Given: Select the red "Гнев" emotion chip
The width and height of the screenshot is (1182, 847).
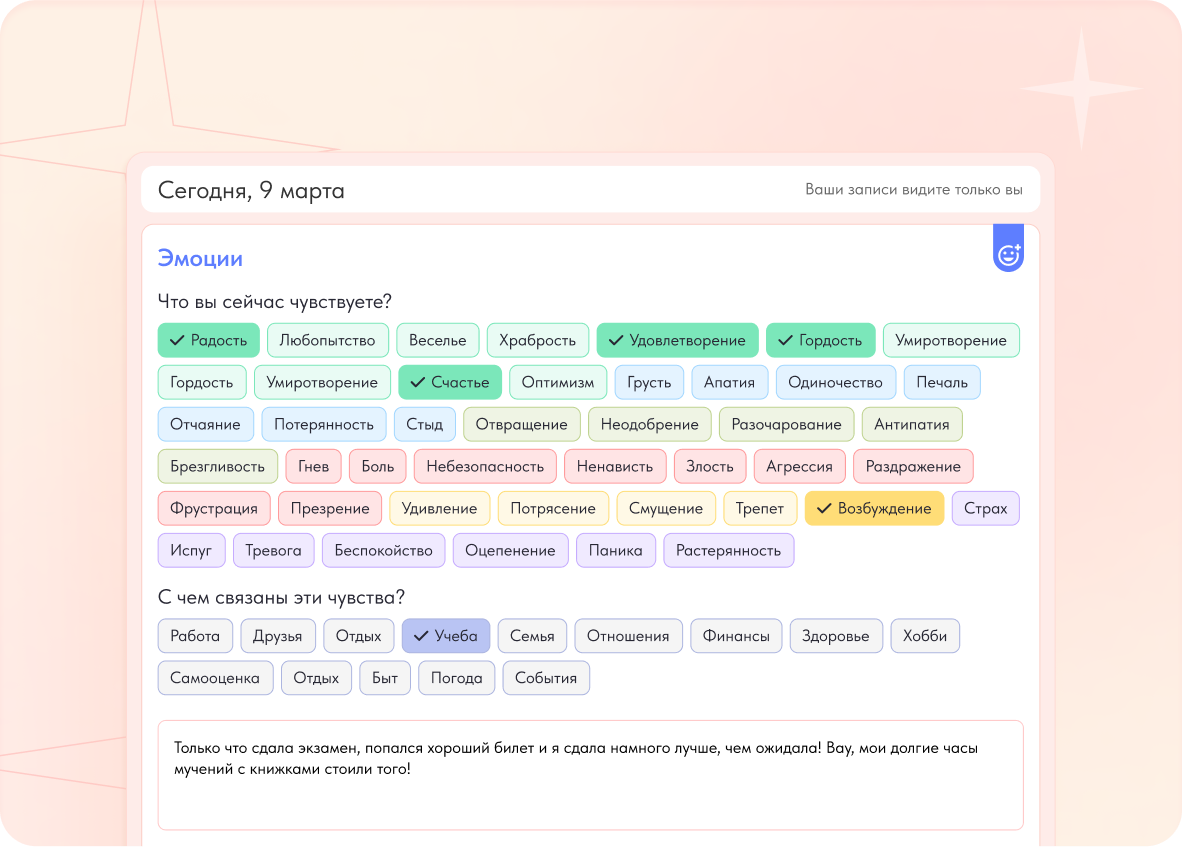Looking at the screenshot, I should tap(313, 466).
